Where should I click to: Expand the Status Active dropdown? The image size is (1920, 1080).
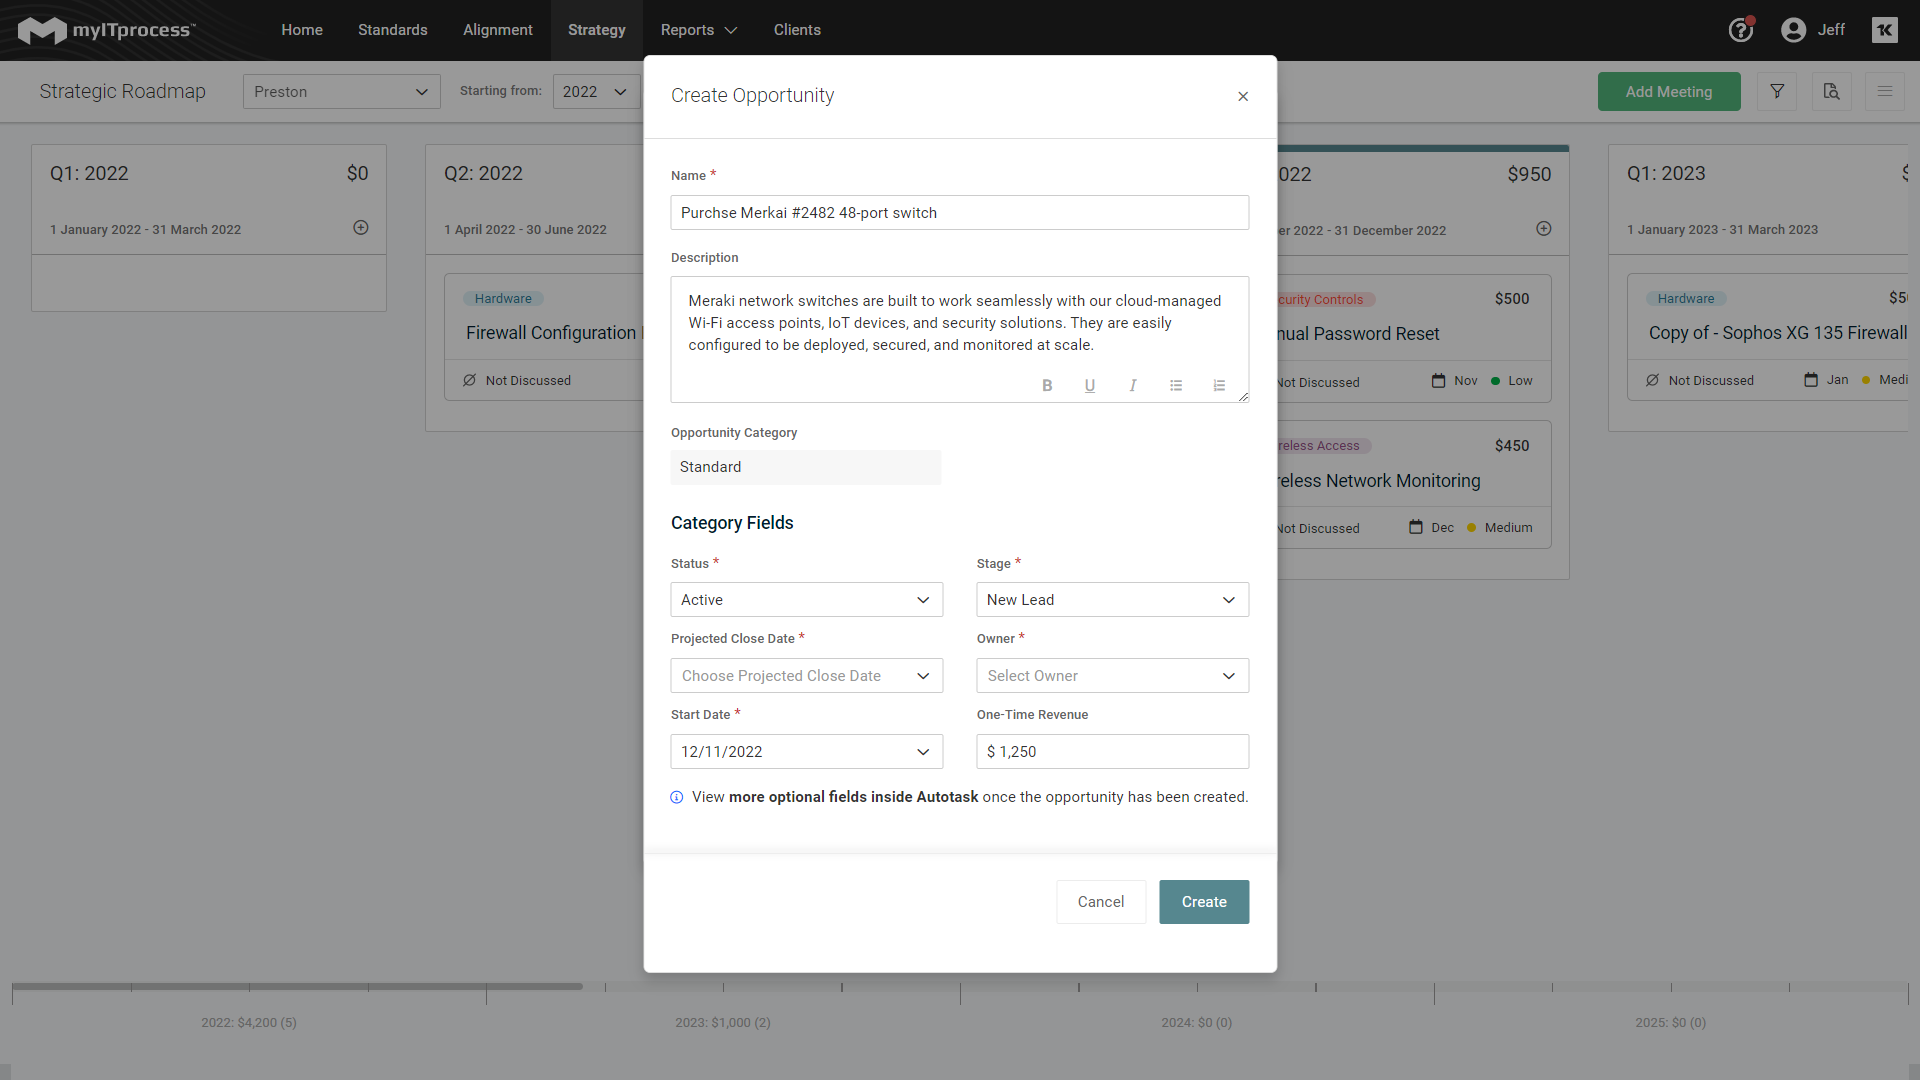tap(806, 600)
